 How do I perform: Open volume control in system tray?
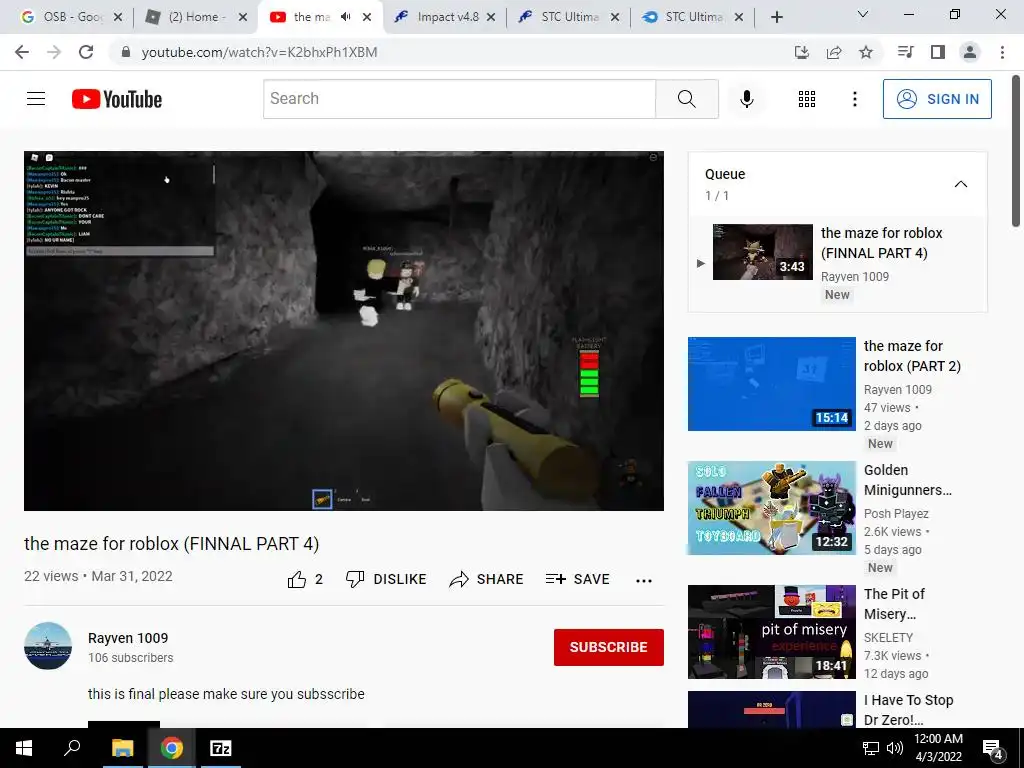(895, 748)
